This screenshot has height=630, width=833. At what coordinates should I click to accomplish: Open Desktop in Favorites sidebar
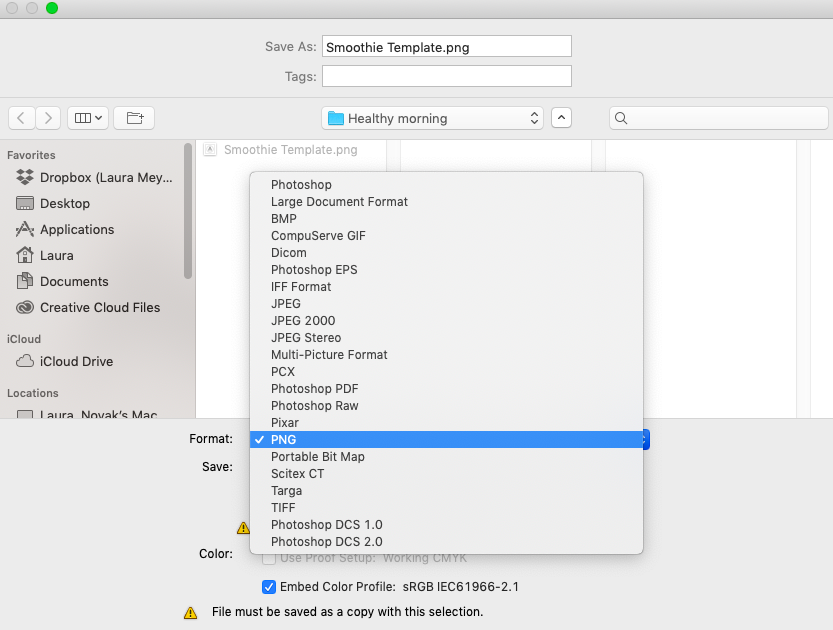pos(53,203)
